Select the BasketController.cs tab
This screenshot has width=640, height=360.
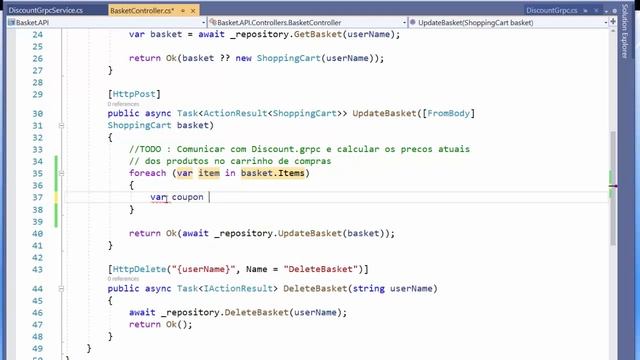click(142, 11)
